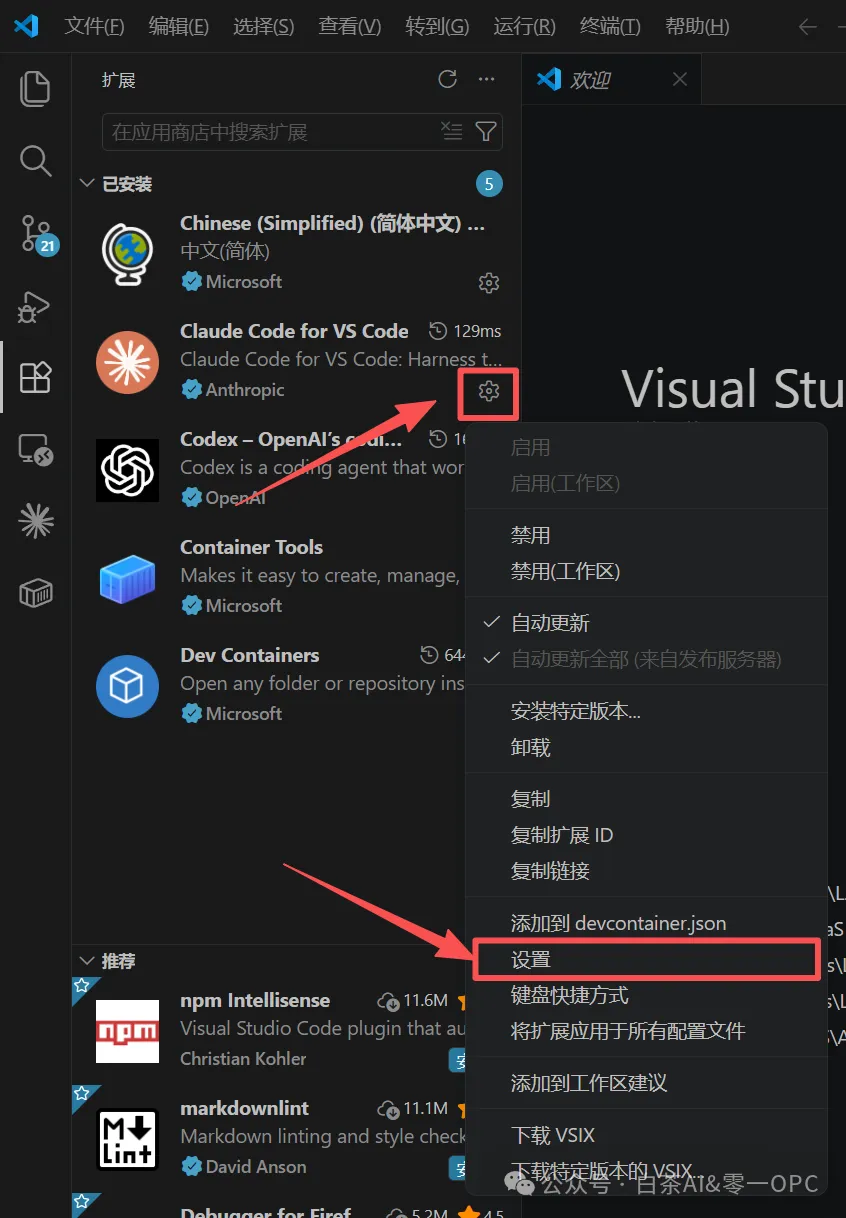Open the 转到(G) menu
The width and height of the screenshot is (846, 1218).
coord(438,27)
